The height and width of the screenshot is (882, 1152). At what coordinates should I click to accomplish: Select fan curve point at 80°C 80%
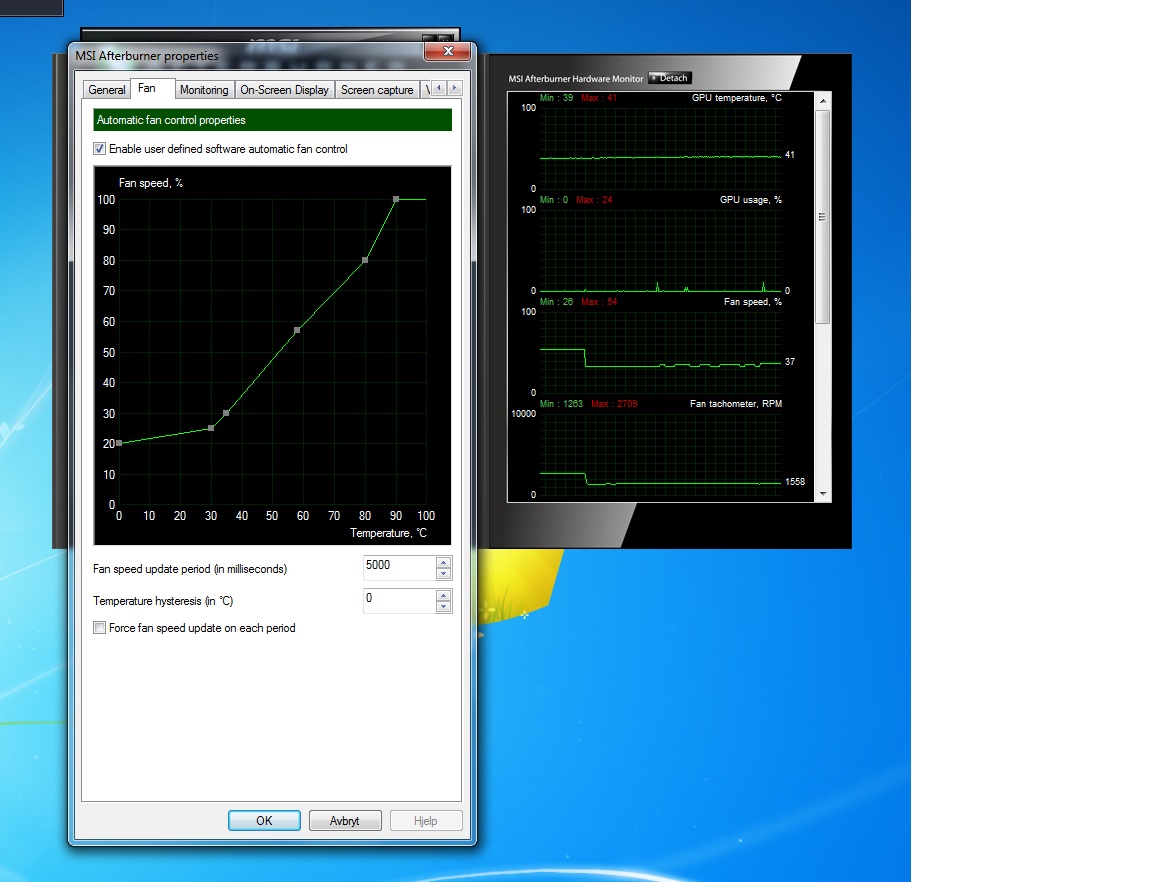(x=365, y=260)
